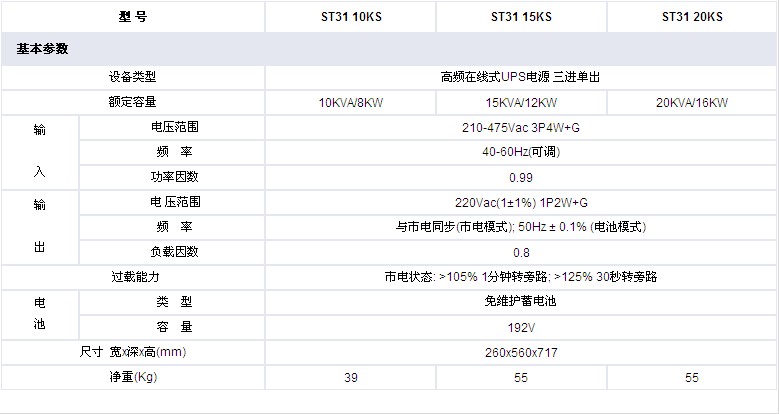This screenshot has height=414, width=779.
Task: Select the 10KVA/8KW capacity cell
Action: click(349, 103)
